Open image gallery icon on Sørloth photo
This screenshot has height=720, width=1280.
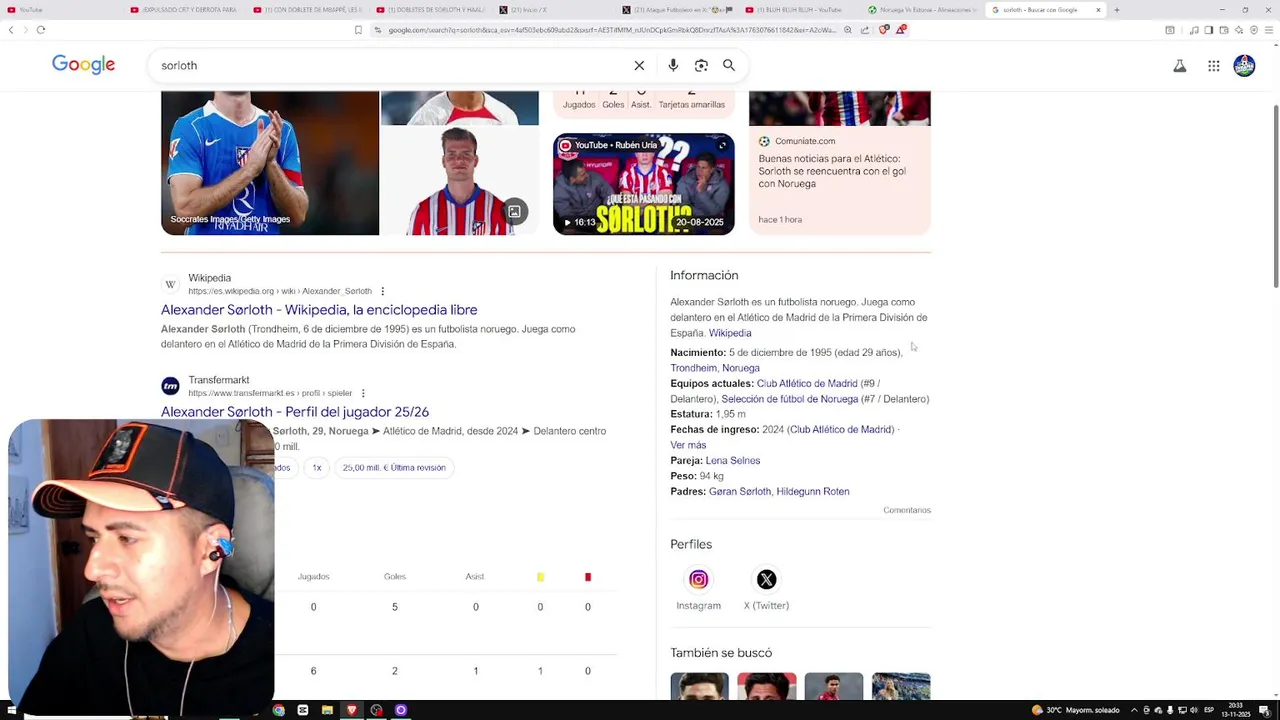tap(514, 211)
